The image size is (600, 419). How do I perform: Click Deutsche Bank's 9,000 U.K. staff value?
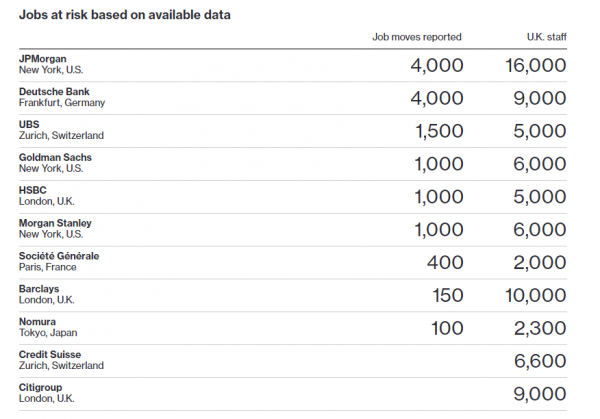540,98
